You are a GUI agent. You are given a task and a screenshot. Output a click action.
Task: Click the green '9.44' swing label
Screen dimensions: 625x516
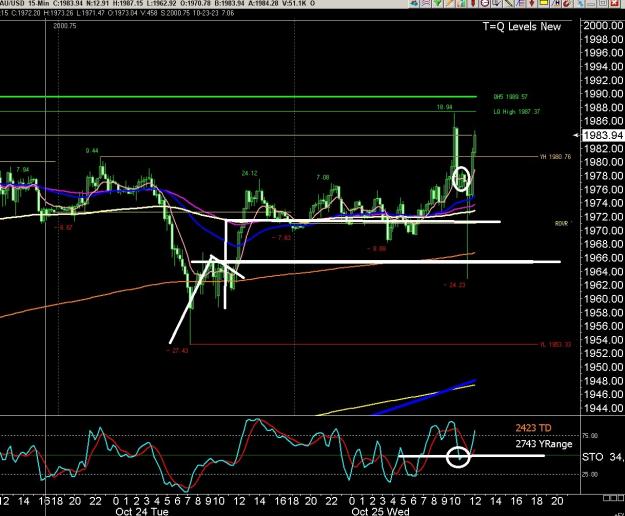tap(92, 151)
